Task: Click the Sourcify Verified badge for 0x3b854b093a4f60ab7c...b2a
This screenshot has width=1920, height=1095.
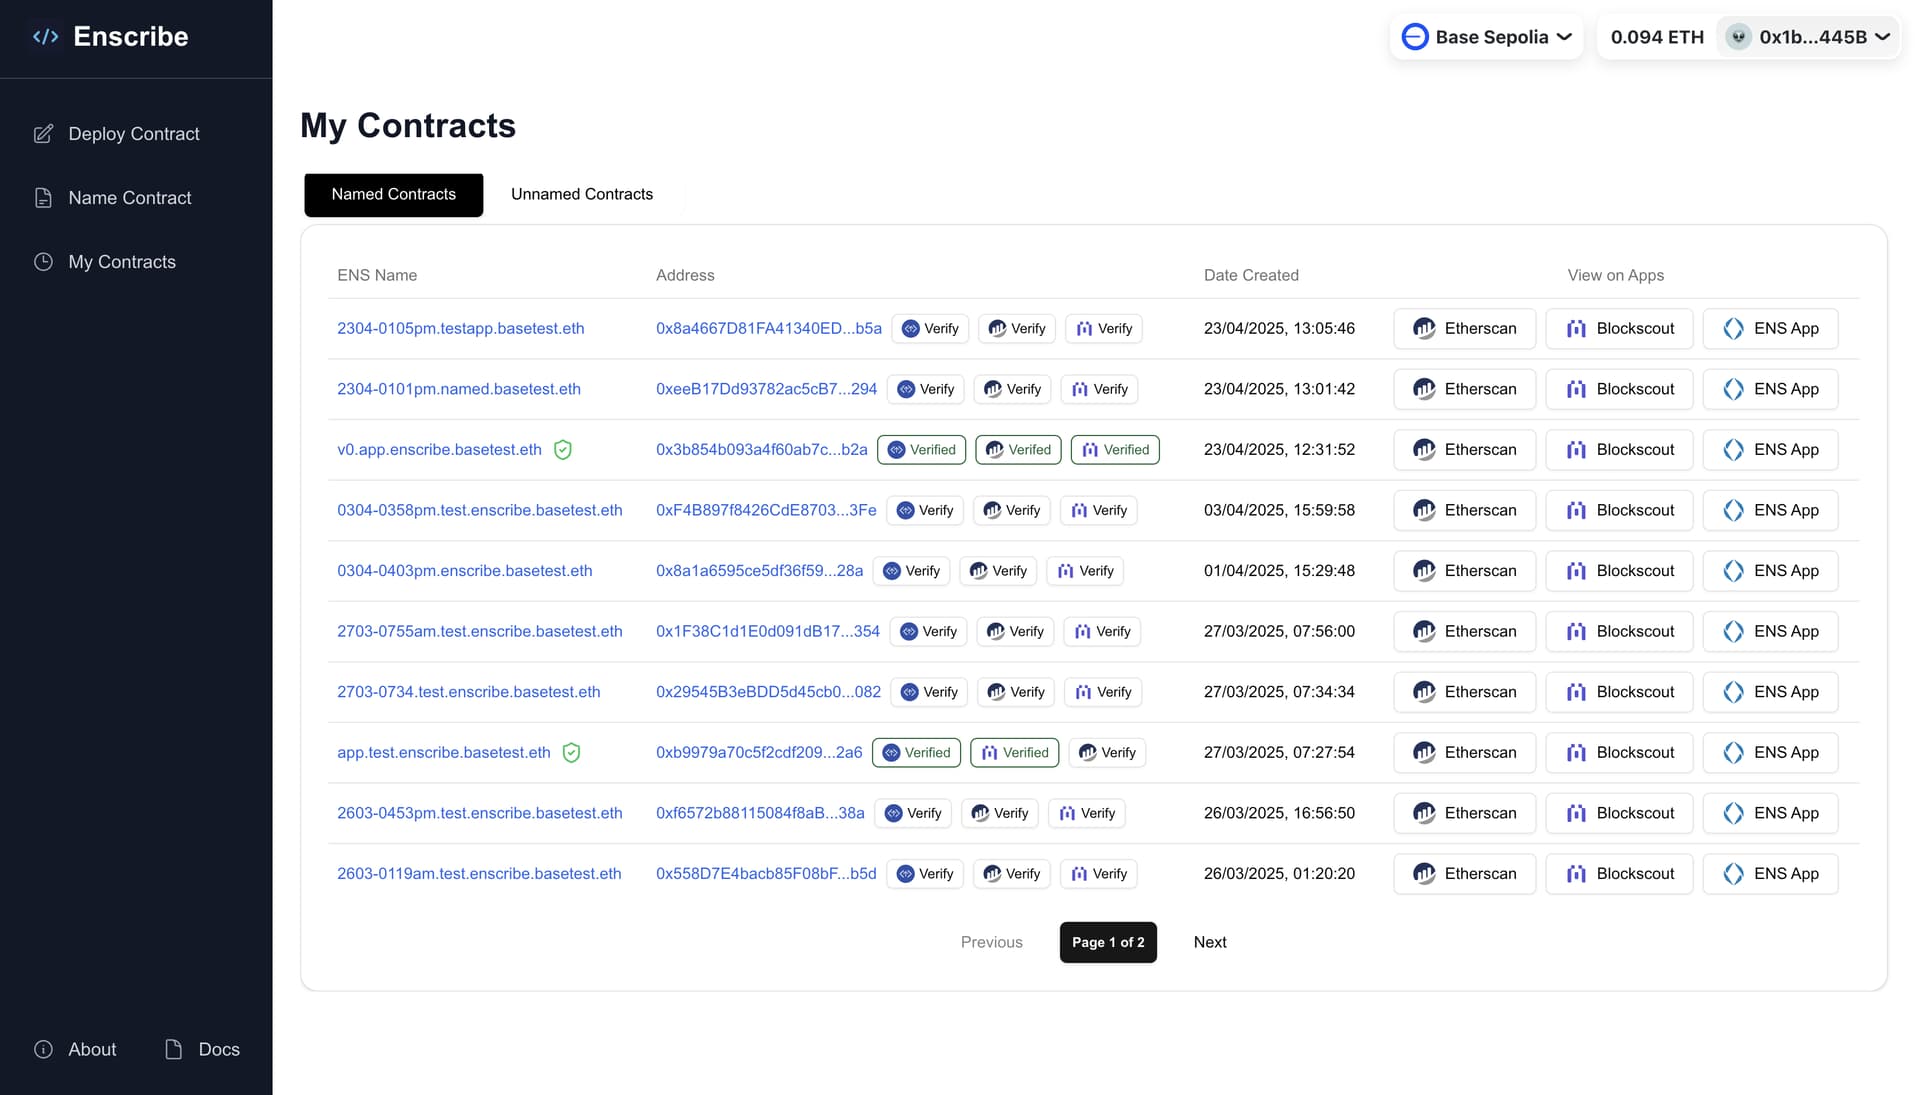Action: [x=922, y=450]
